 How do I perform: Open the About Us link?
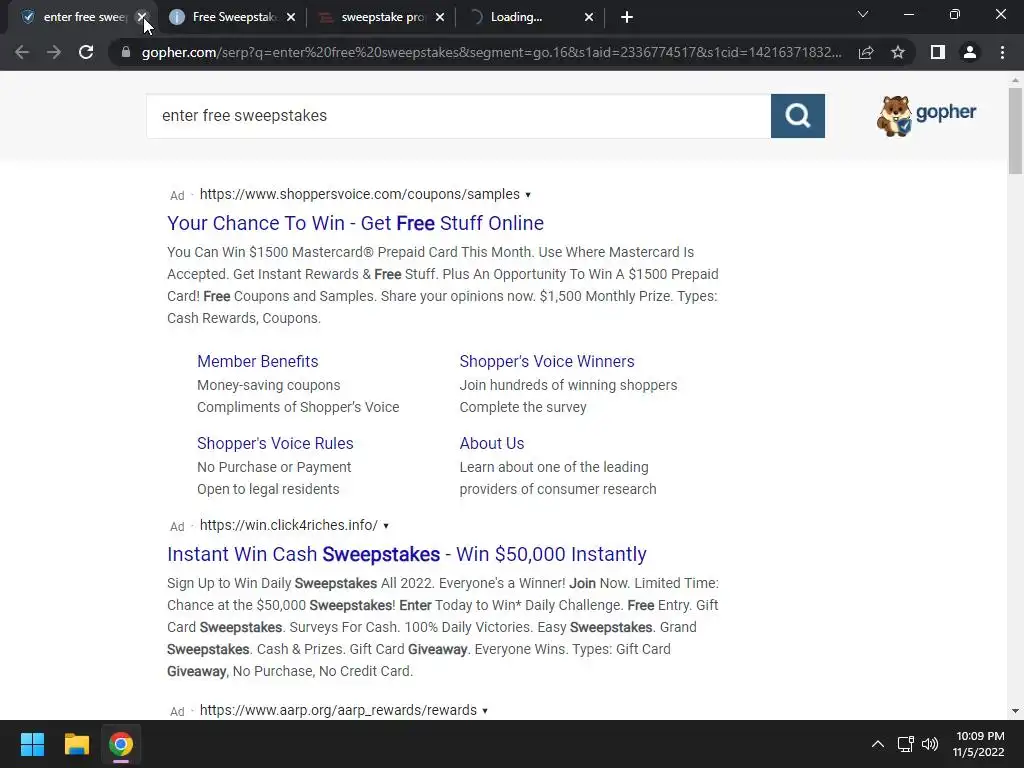[492, 443]
